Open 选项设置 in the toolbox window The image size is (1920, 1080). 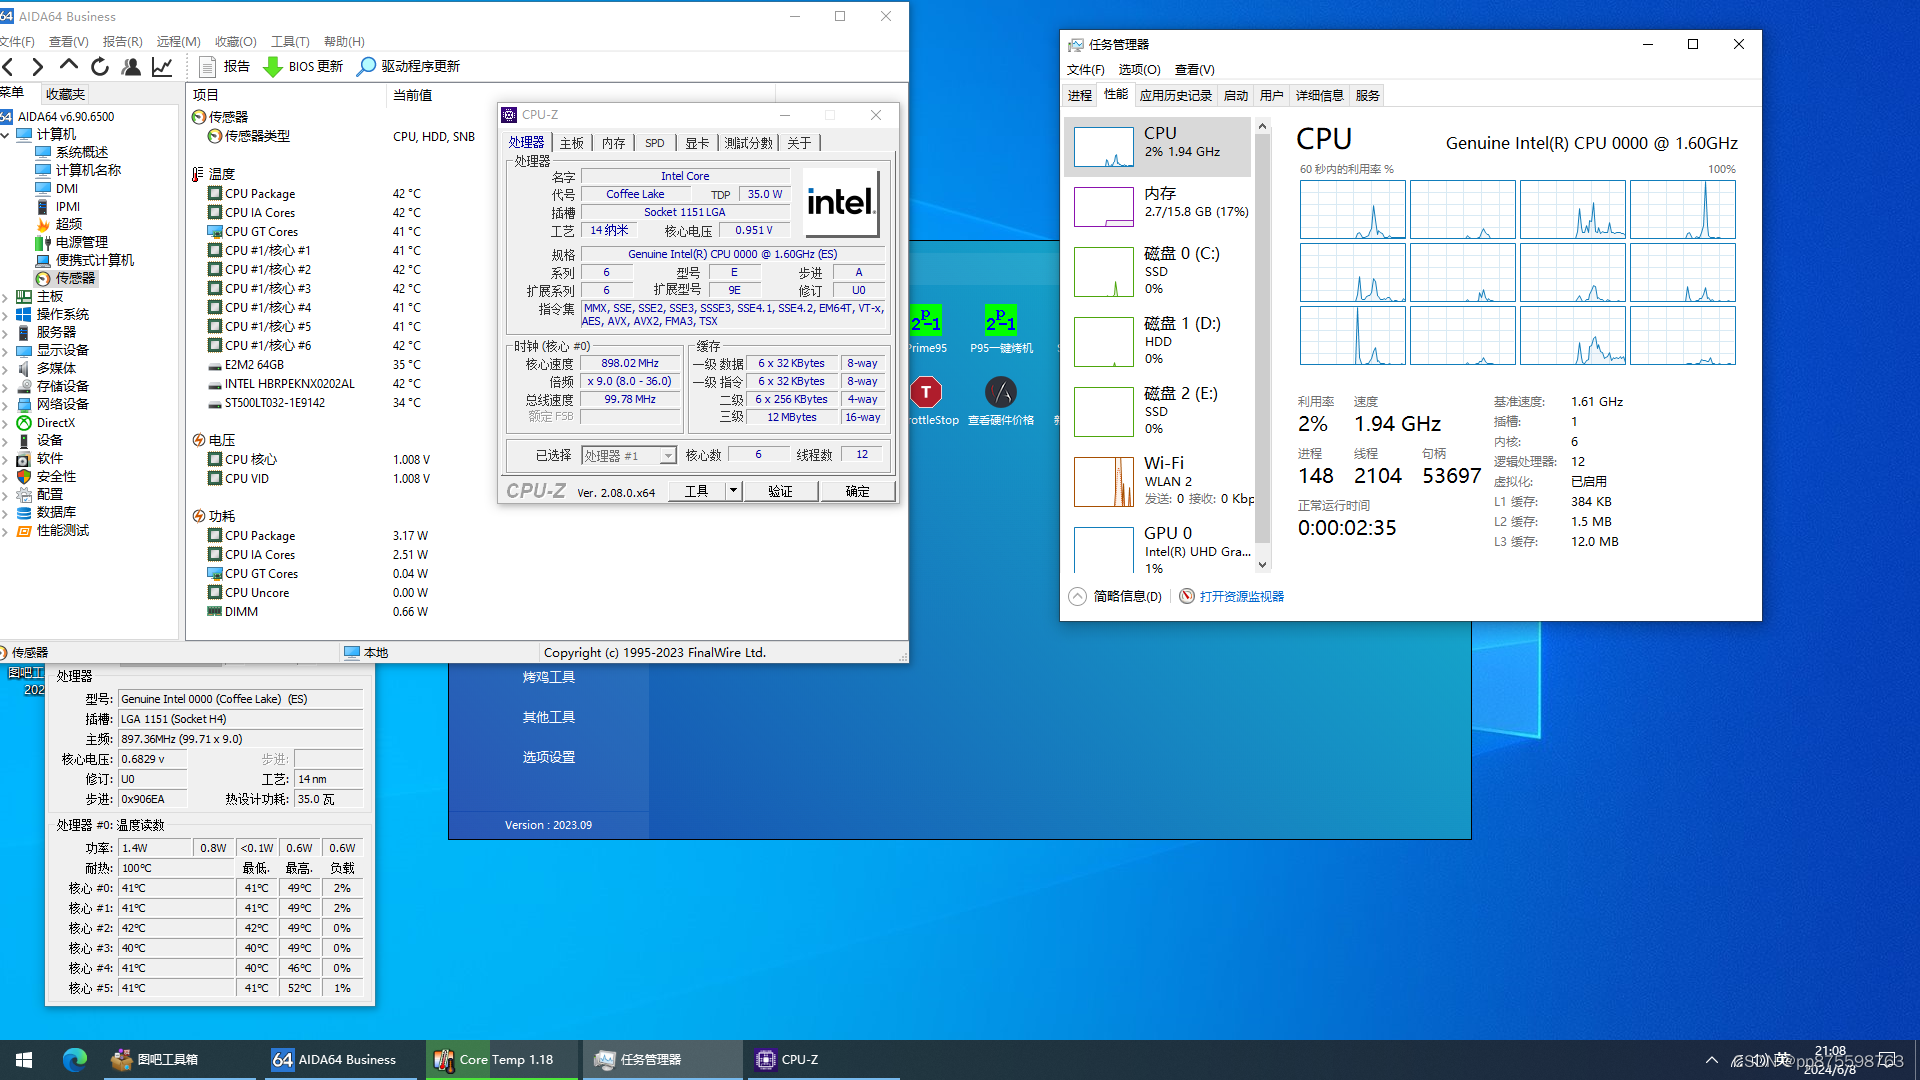pyautogui.click(x=549, y=757)
